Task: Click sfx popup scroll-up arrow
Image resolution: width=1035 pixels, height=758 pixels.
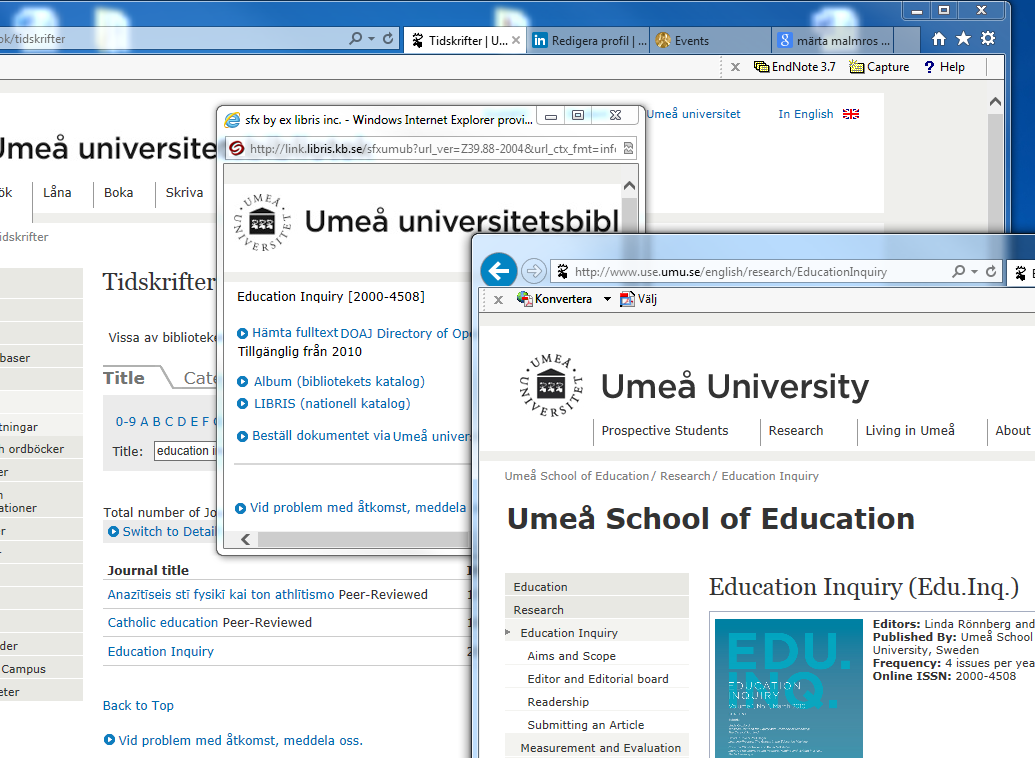Action: click(629, 186)
